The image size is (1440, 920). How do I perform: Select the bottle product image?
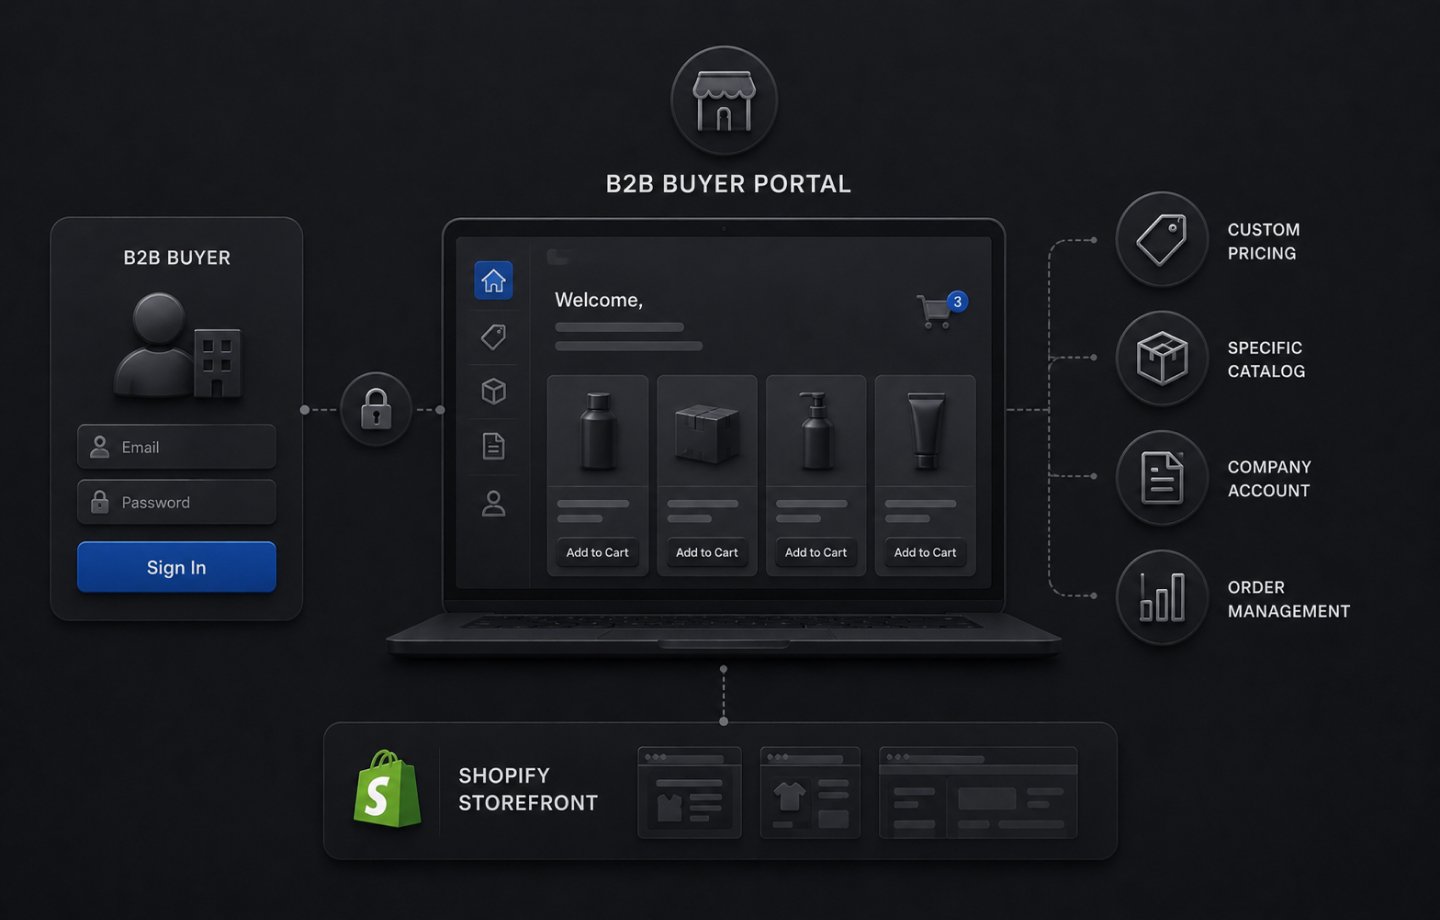pos(598,430)
